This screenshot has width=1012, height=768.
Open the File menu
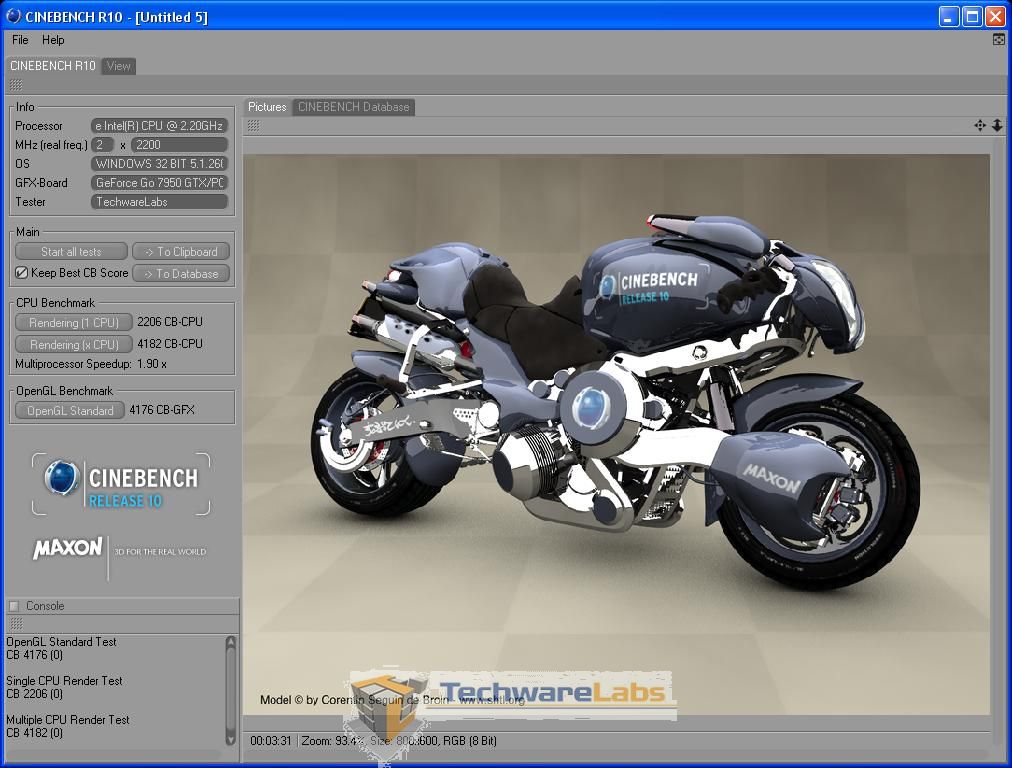20,40
